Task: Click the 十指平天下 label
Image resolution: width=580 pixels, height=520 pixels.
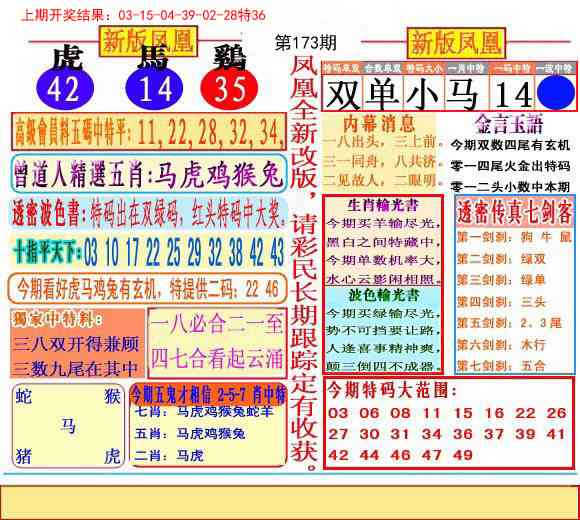Action: [x=47, y=252]
